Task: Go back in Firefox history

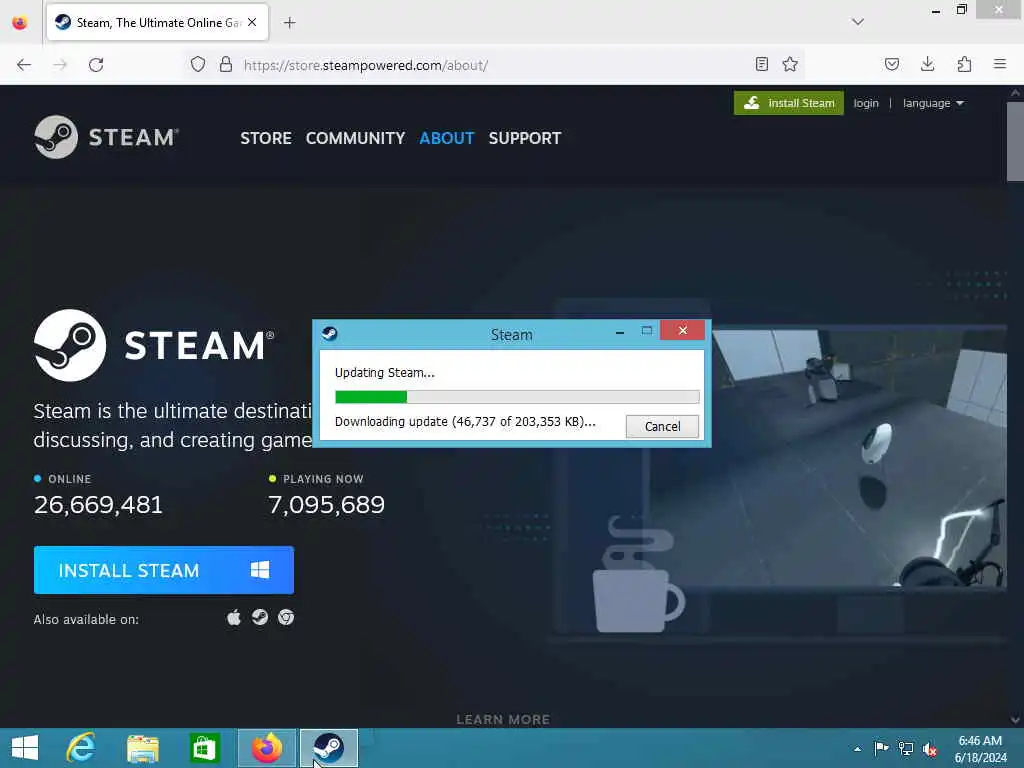Action: 24,65
